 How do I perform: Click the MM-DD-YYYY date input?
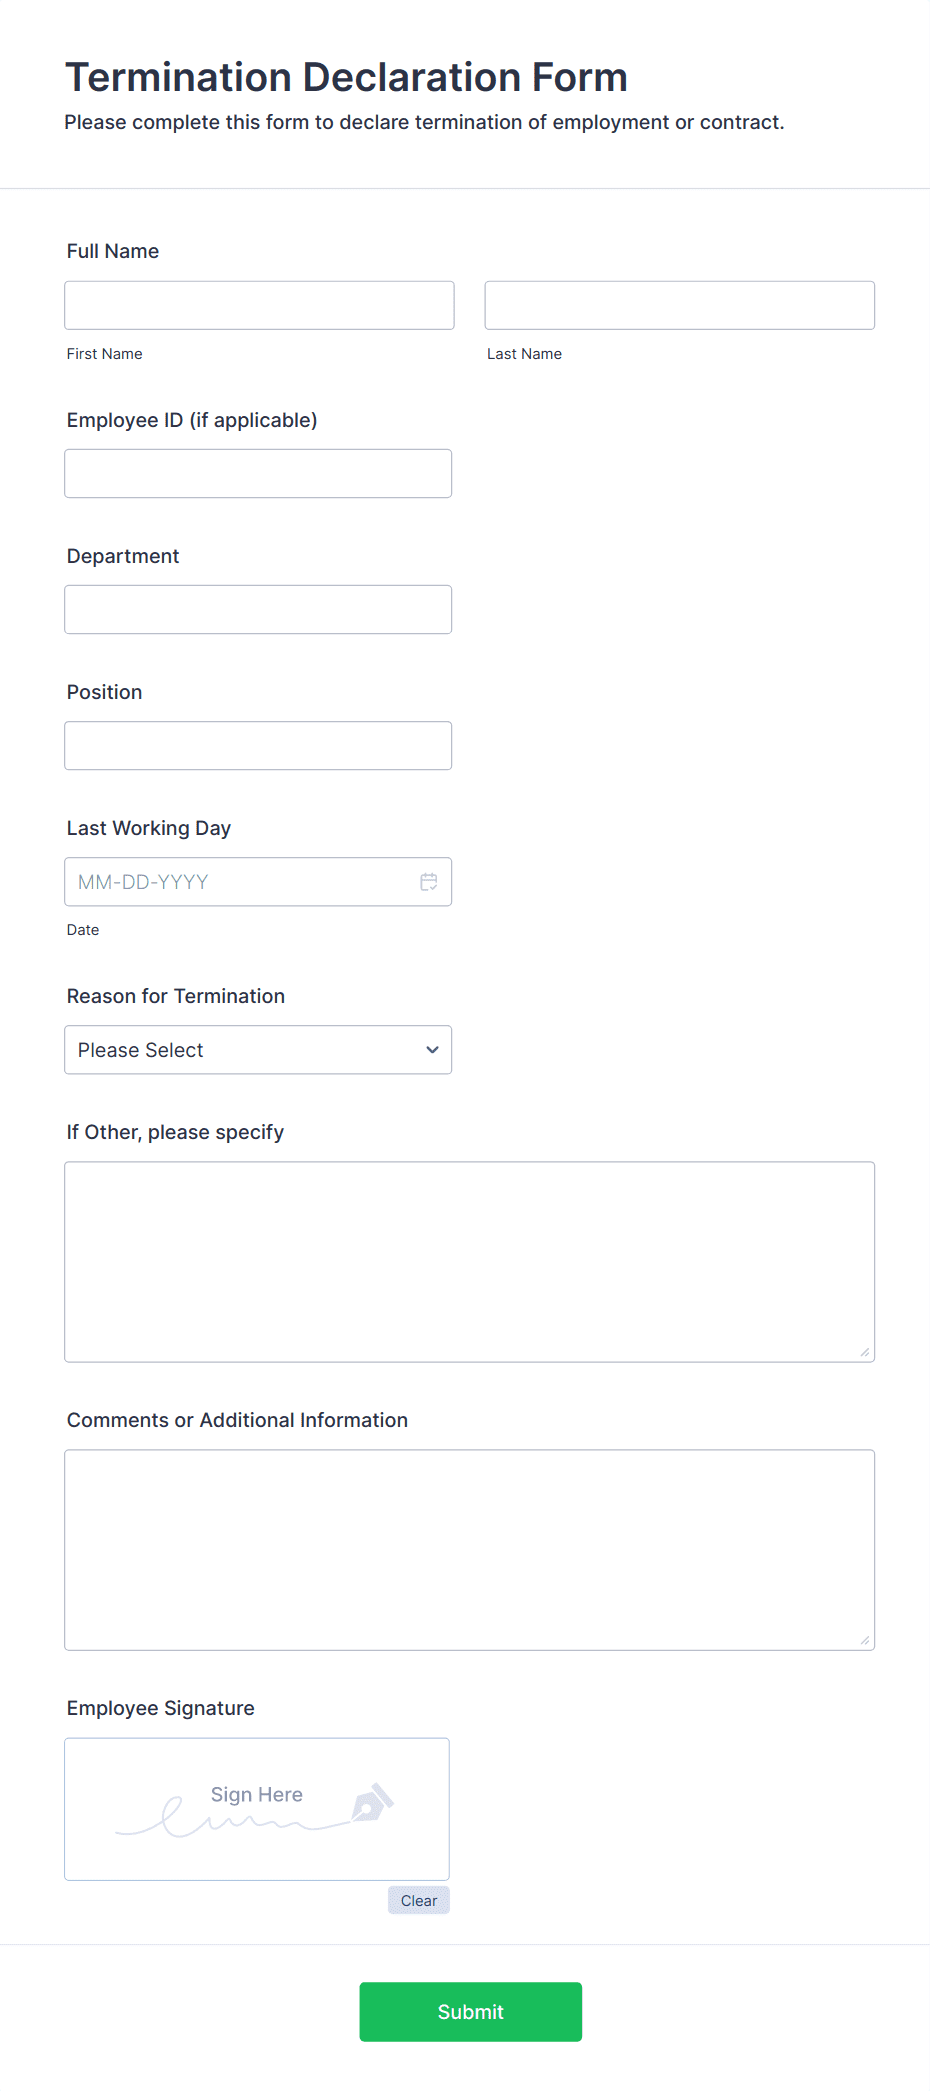[240, 881]
